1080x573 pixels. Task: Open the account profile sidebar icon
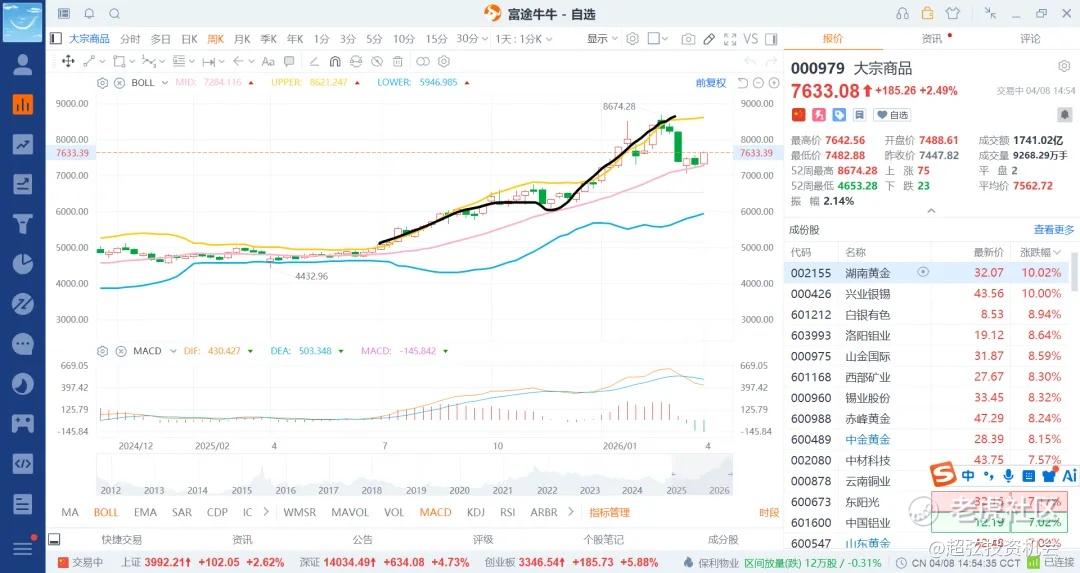point(23,64)
